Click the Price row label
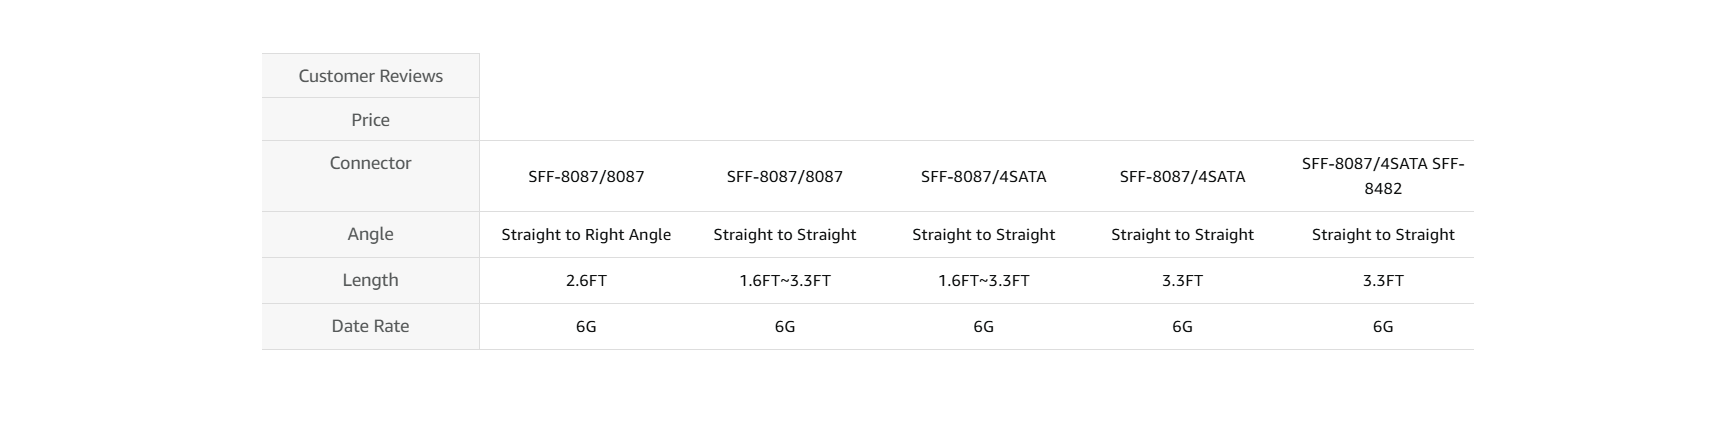The image size is (1736, 445). [370, 120]
